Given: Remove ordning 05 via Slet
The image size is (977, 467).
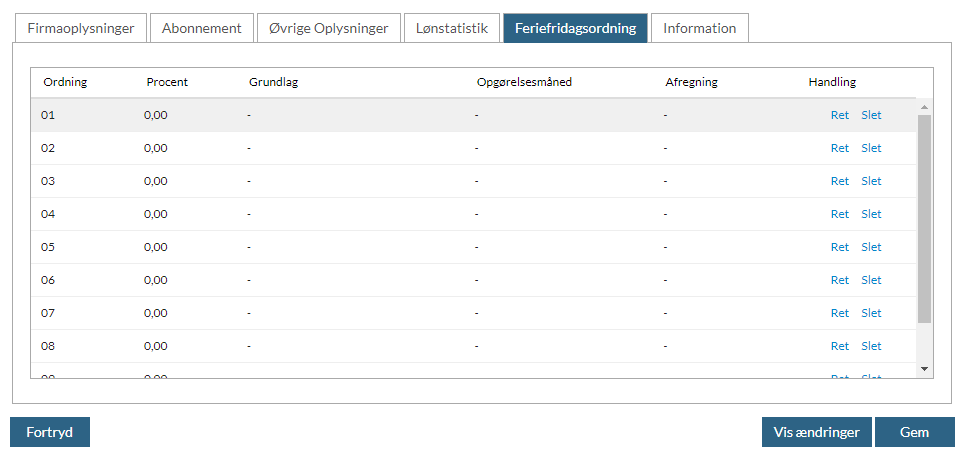Looking at the screenshot, I should pyautogui.click(x=871, y=247).
